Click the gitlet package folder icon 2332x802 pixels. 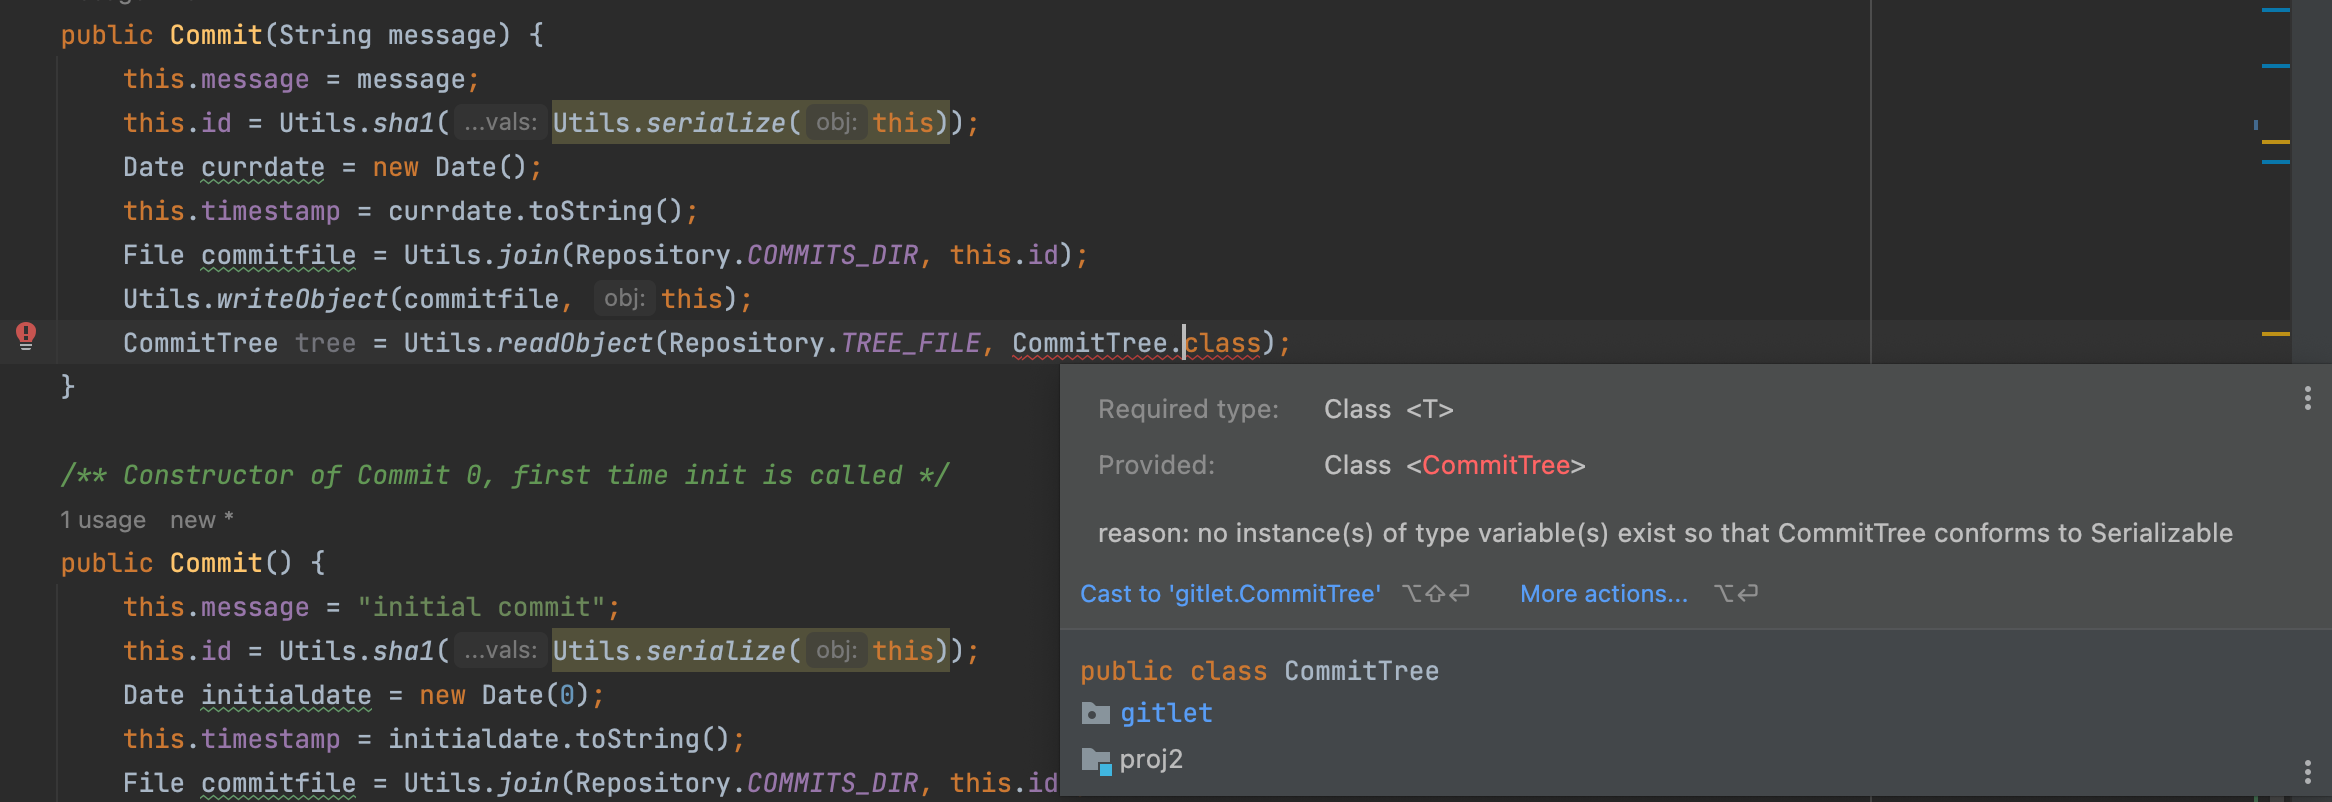pos(1096,714)
